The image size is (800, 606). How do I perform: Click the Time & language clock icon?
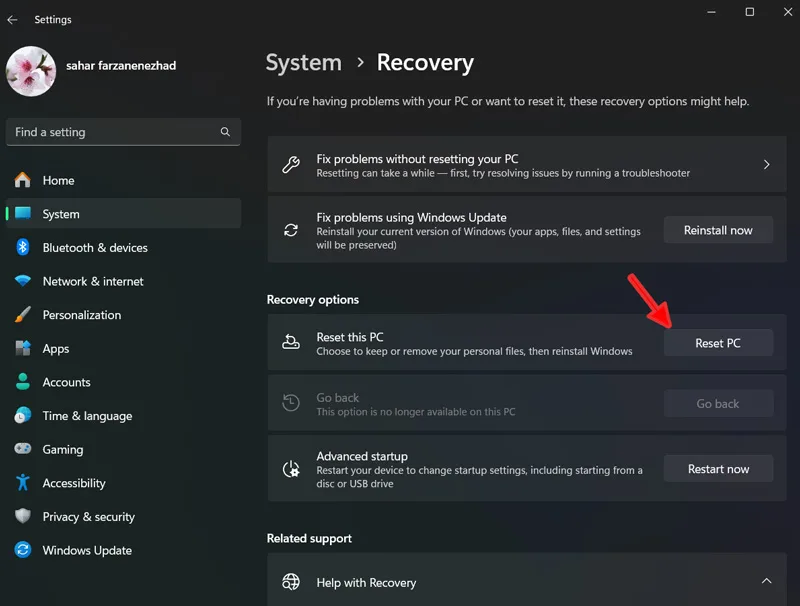click(22, 415)
